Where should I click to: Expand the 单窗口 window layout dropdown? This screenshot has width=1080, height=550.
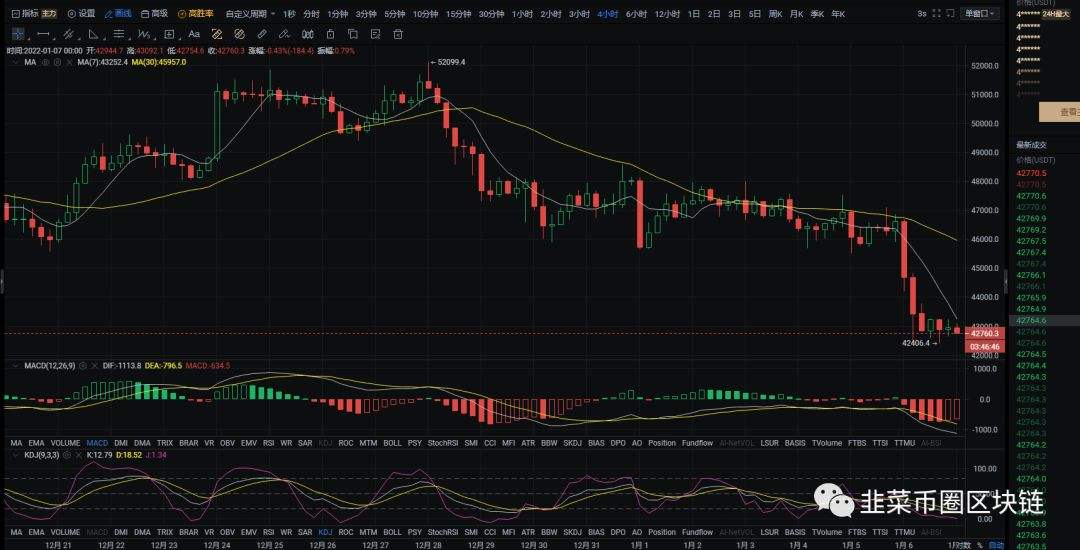[977, 14]
